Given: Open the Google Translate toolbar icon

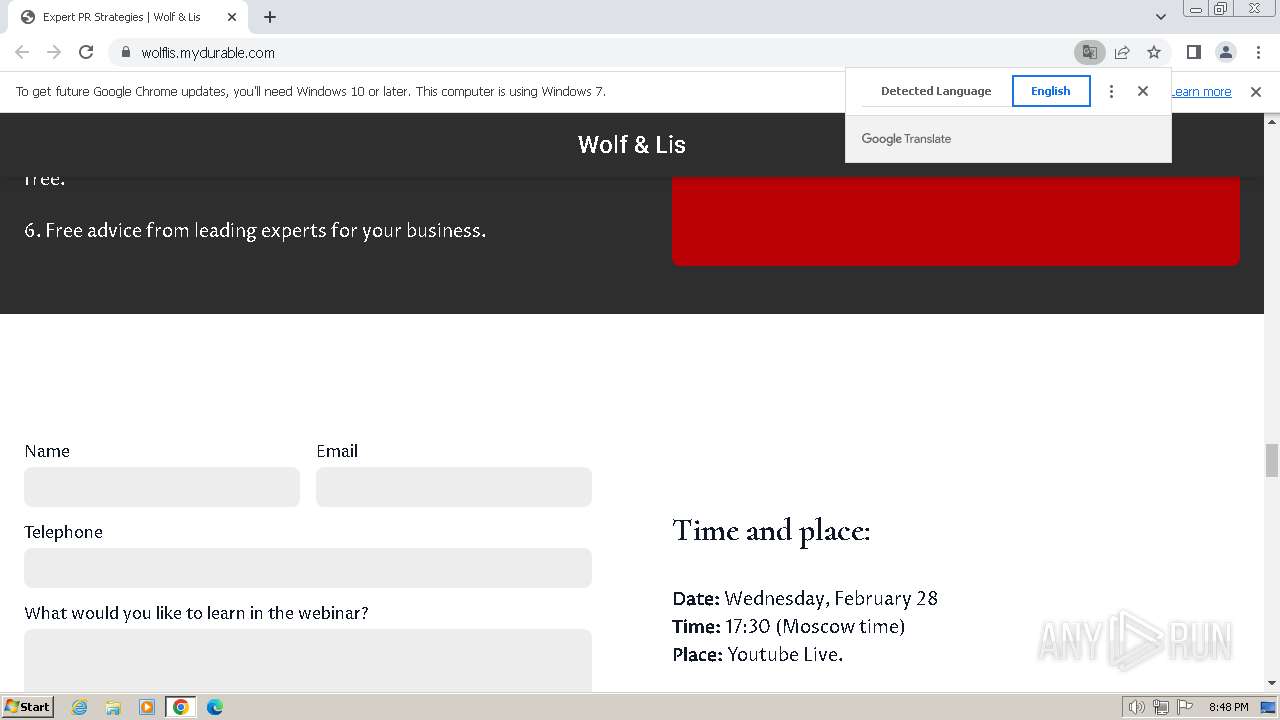Looking at the screenshot, I should point(1090,52).
